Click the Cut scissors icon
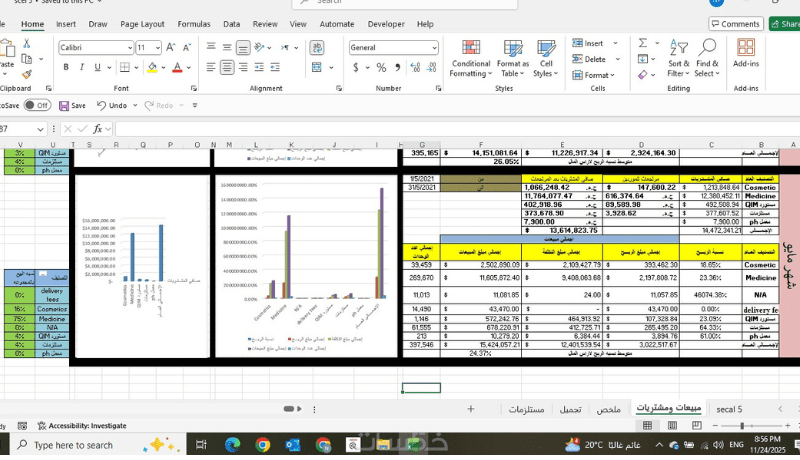The height and width of the screenshot is (460, 800). coord(27,44)
